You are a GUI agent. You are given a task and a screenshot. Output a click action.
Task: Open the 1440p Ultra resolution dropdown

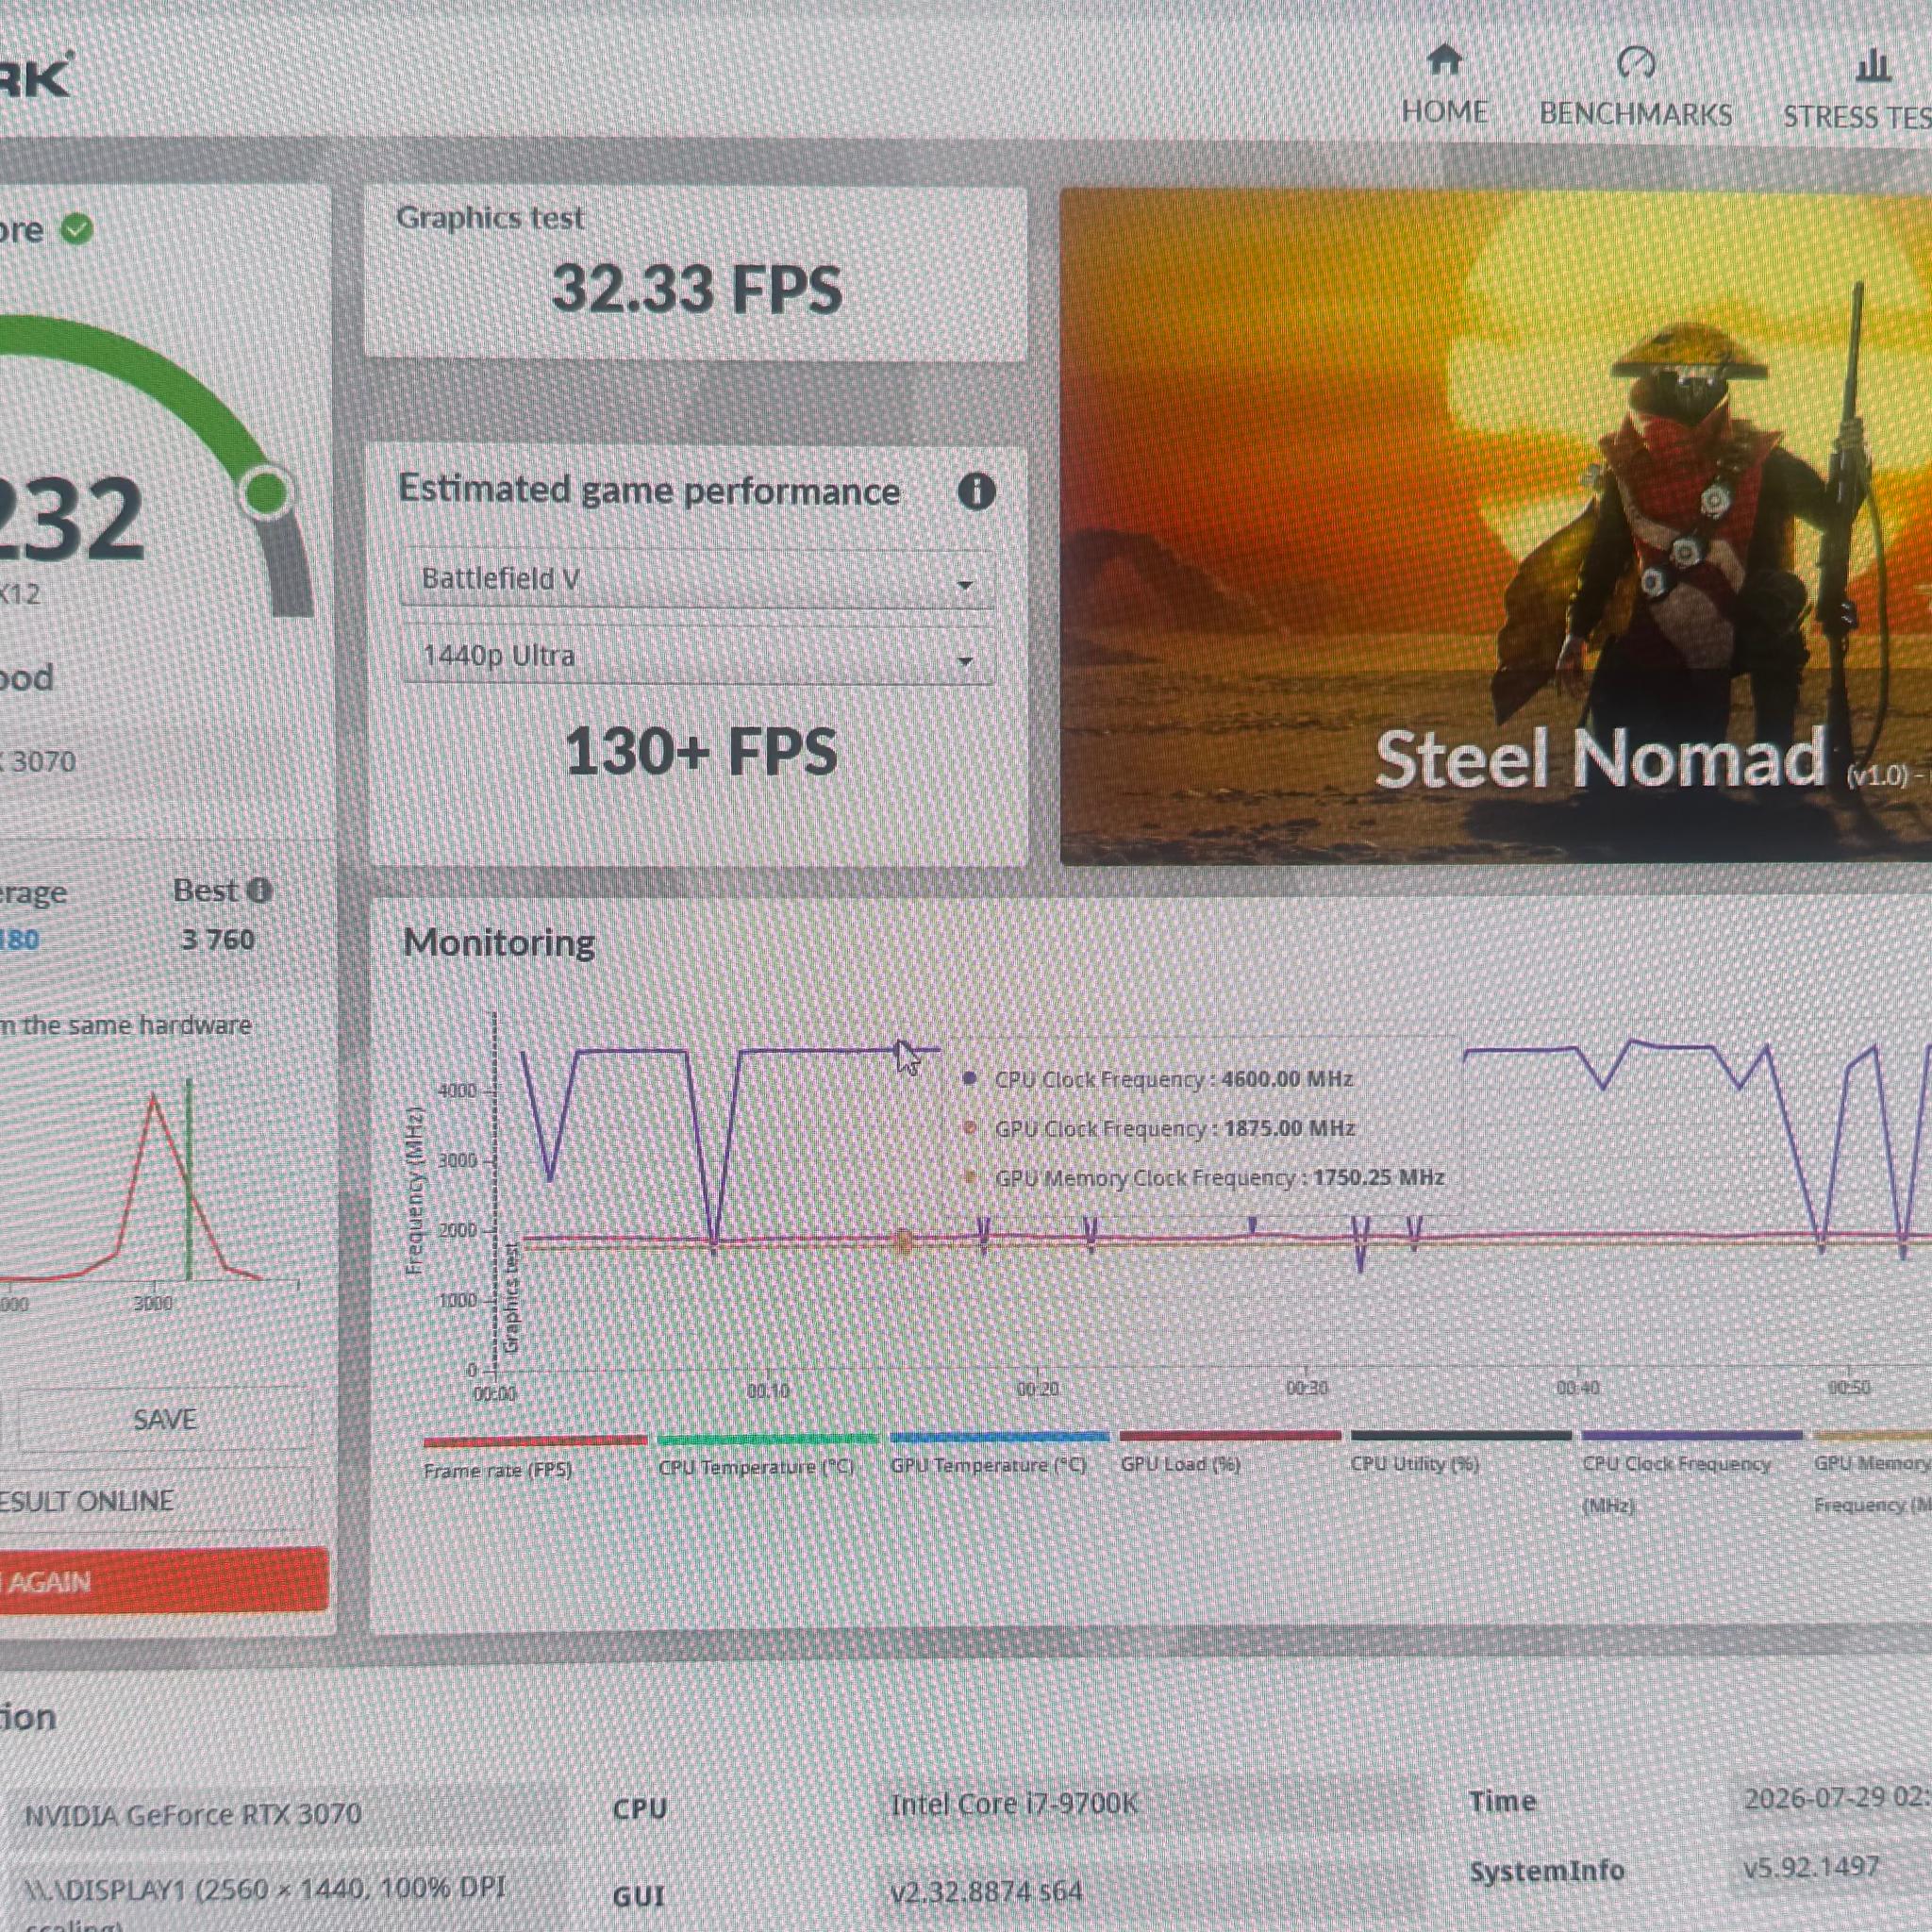pos(697,657)
